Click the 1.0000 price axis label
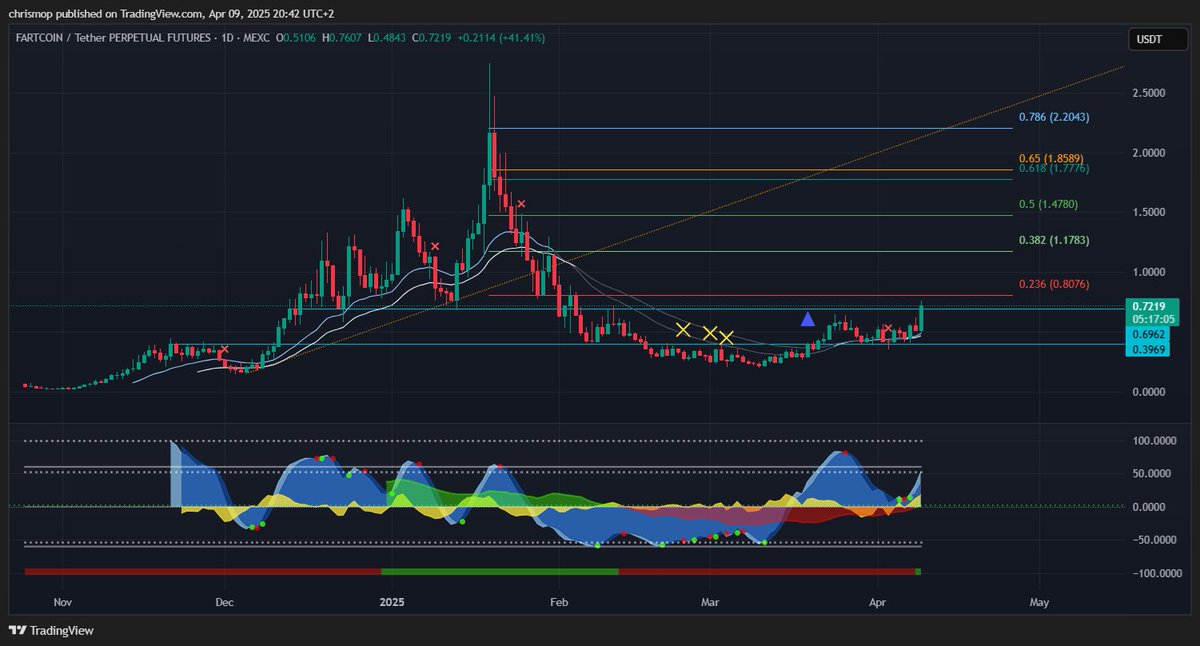1200x646 pixels. click(x=1148, y=272)
